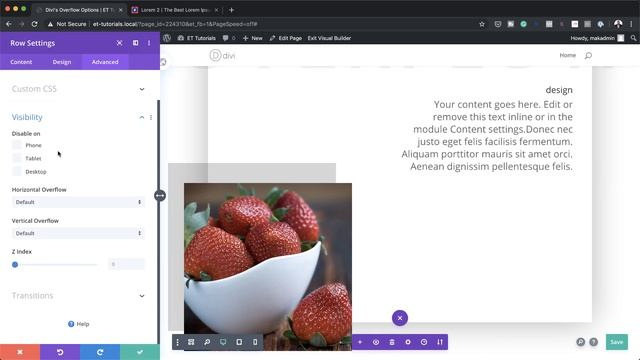Open Vertical Overflow dropdown

[x=78, y=233]
